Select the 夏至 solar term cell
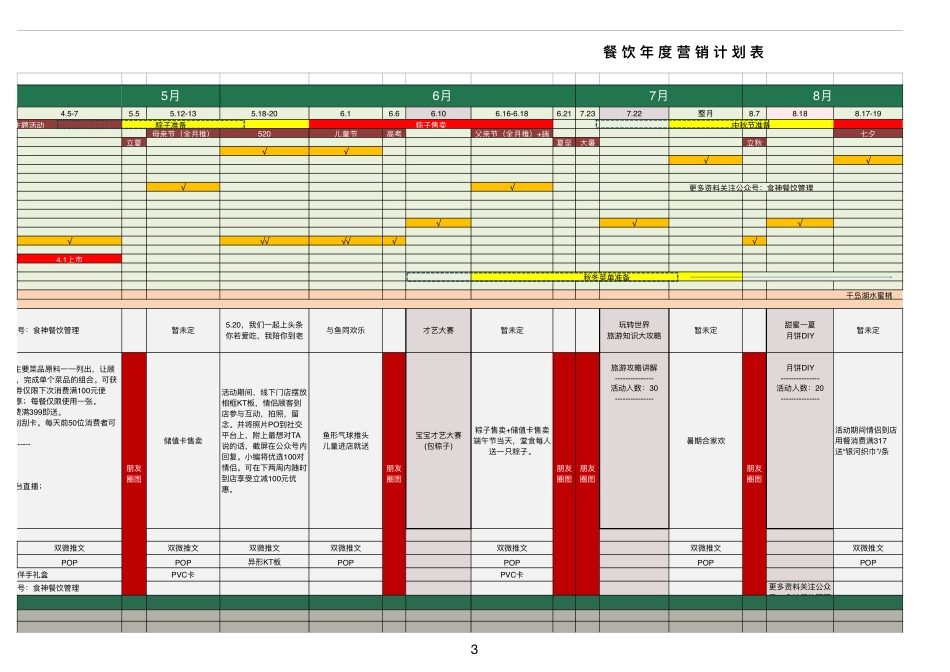This screenshot has width=950, height=672. coord(564,142)
